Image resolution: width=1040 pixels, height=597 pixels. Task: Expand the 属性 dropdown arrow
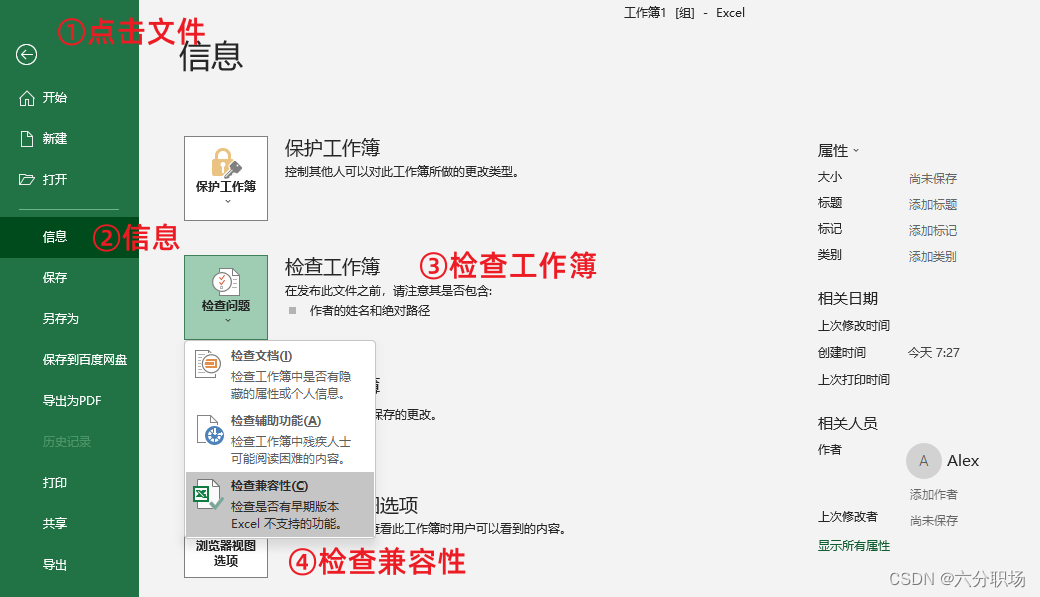pos(856,151)
